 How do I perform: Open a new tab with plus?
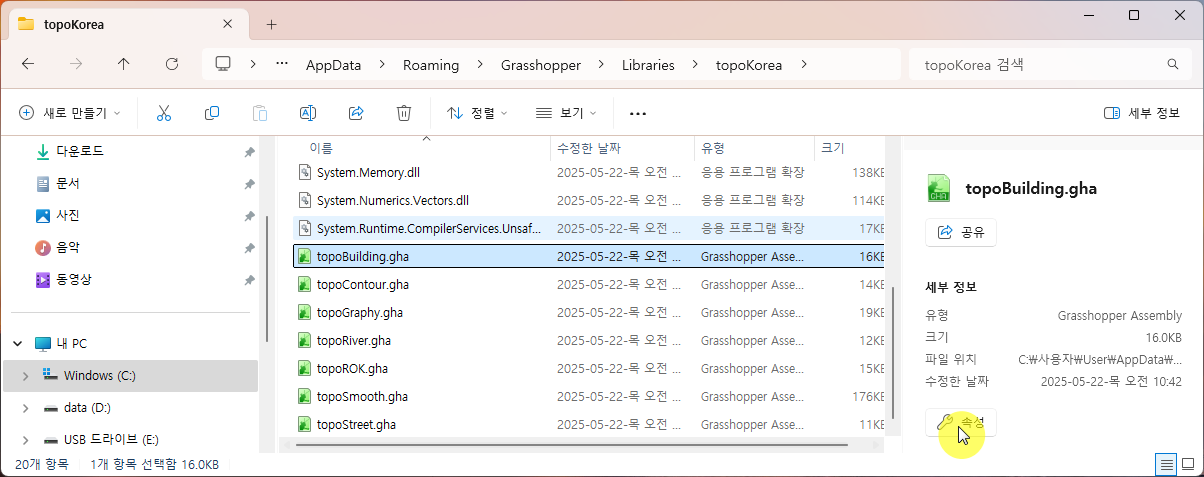[x=271, y=24]
